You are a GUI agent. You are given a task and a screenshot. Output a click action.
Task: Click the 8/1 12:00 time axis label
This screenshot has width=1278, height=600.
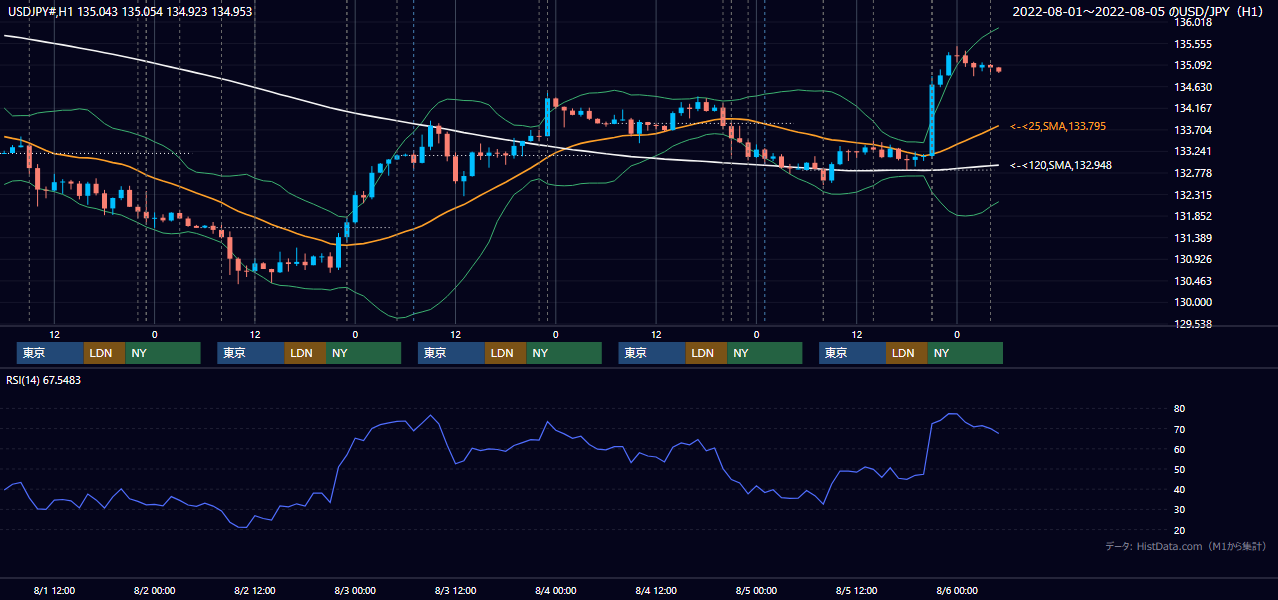pos(54,590)
